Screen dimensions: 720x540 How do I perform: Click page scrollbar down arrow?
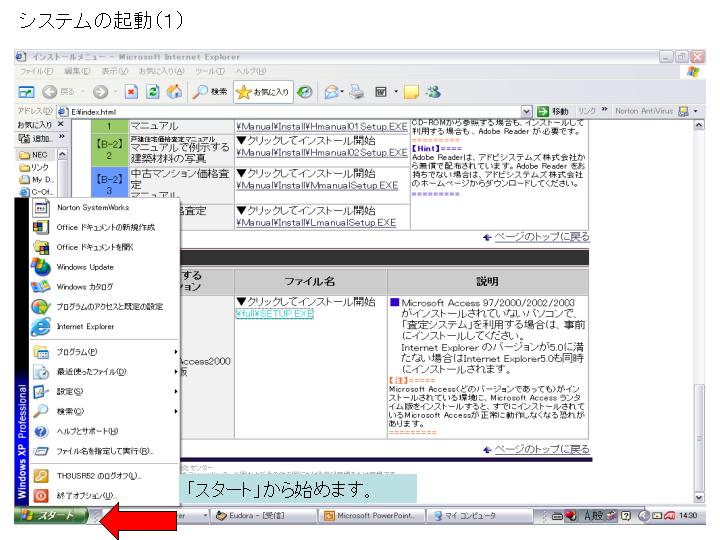pos(699,498)
